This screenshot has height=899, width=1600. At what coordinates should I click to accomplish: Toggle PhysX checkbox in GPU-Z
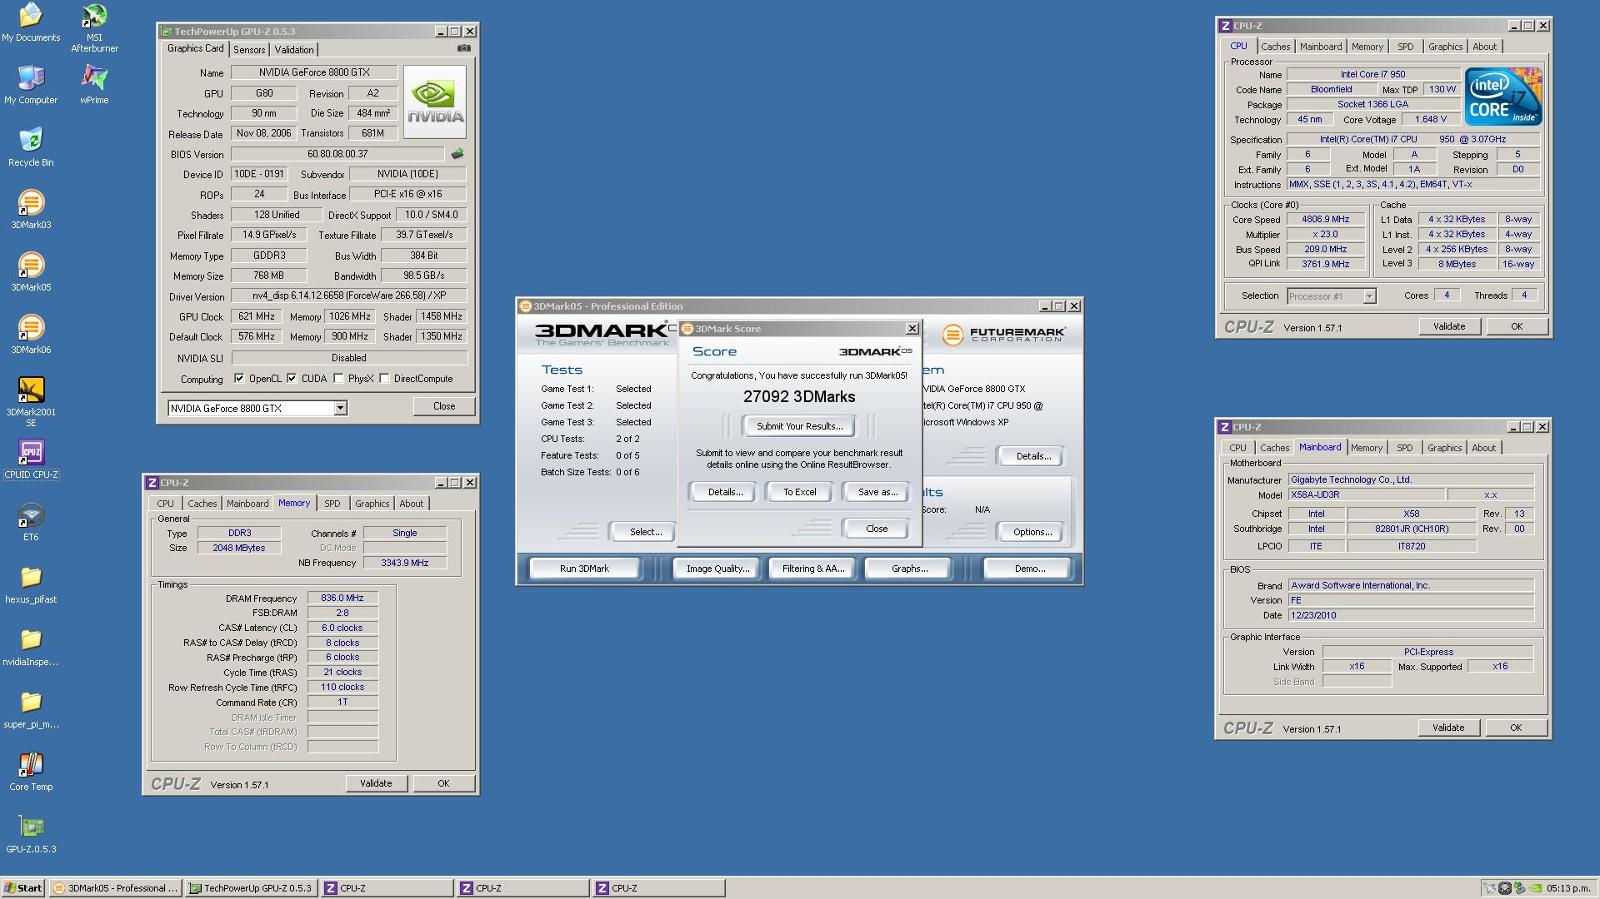click(338, 379)
